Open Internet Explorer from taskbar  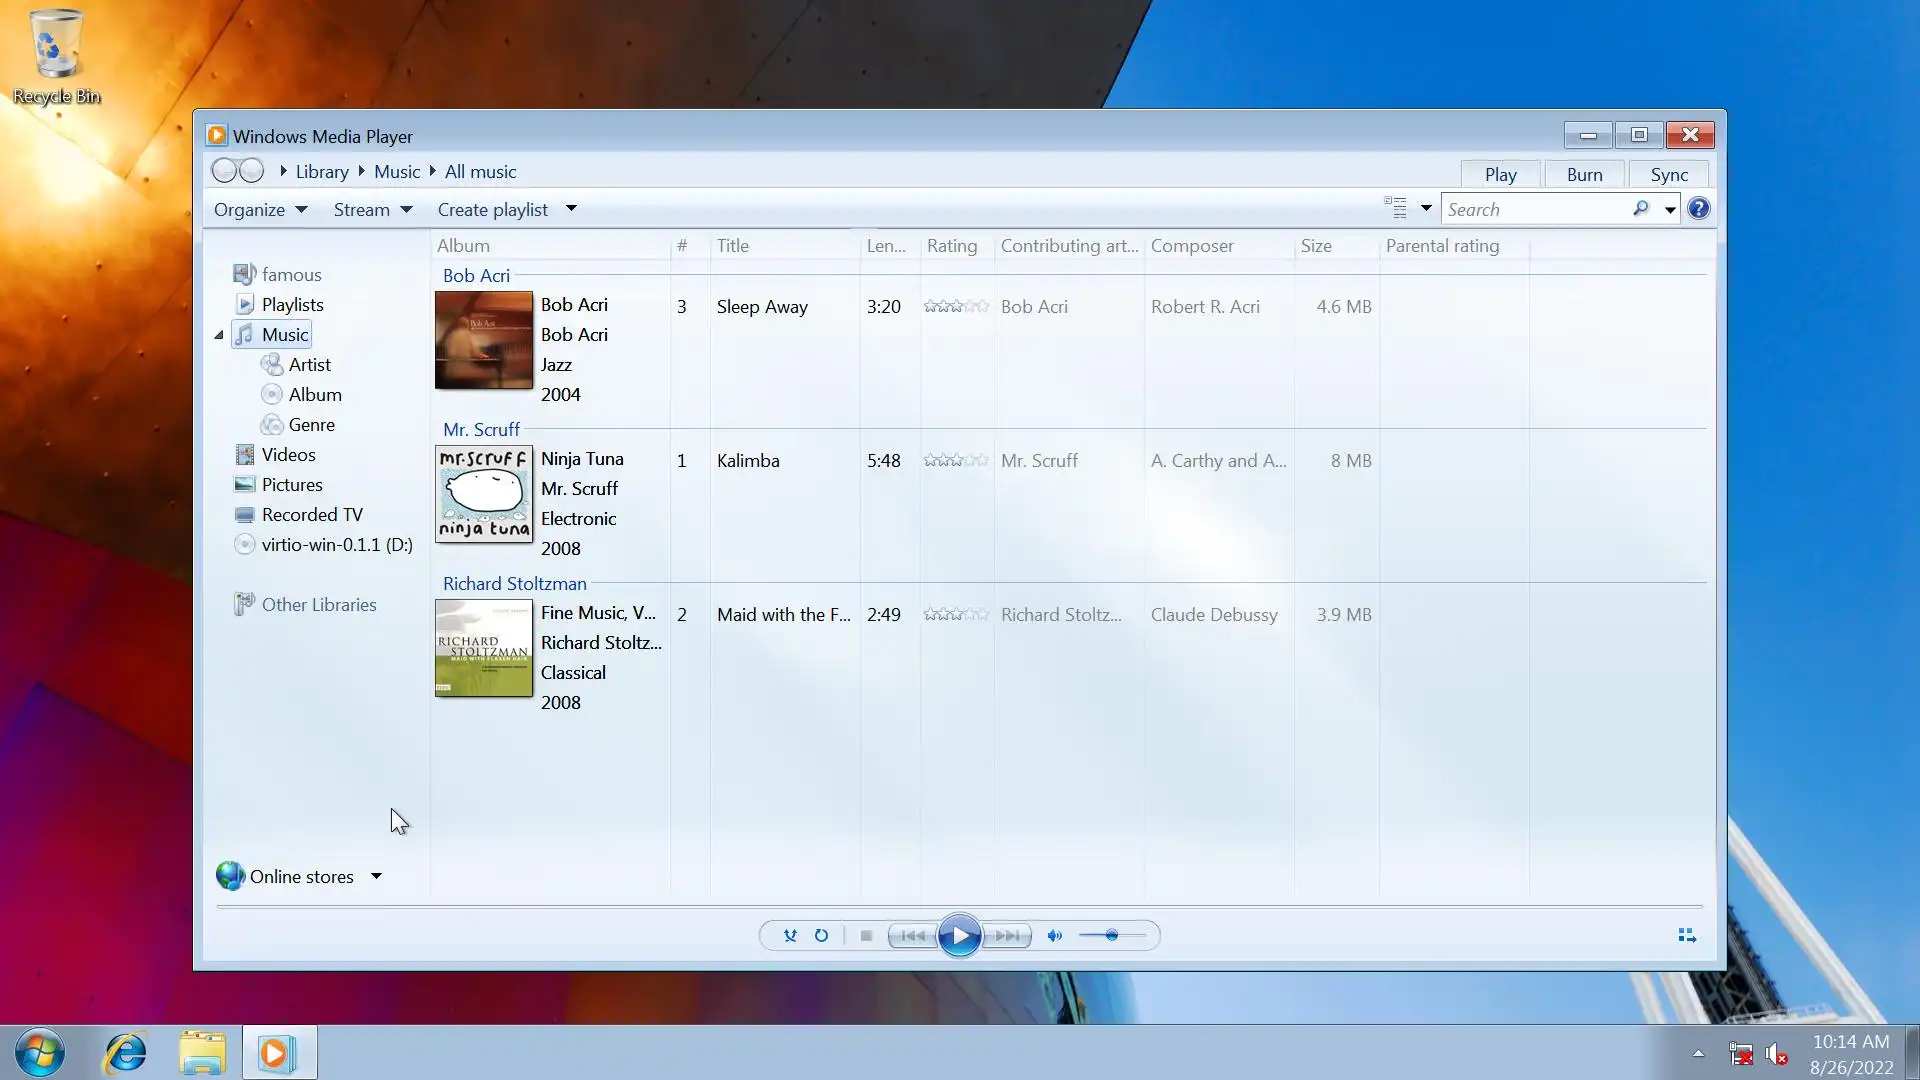point(126,1053)
